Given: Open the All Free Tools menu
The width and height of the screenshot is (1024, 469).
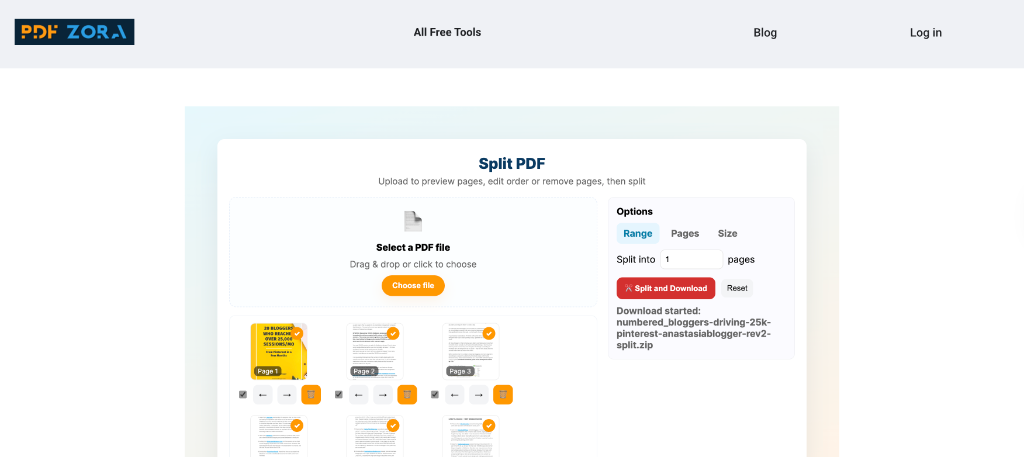Looking at the screenshot, I should pyautogui.click(x=447, y=32).
